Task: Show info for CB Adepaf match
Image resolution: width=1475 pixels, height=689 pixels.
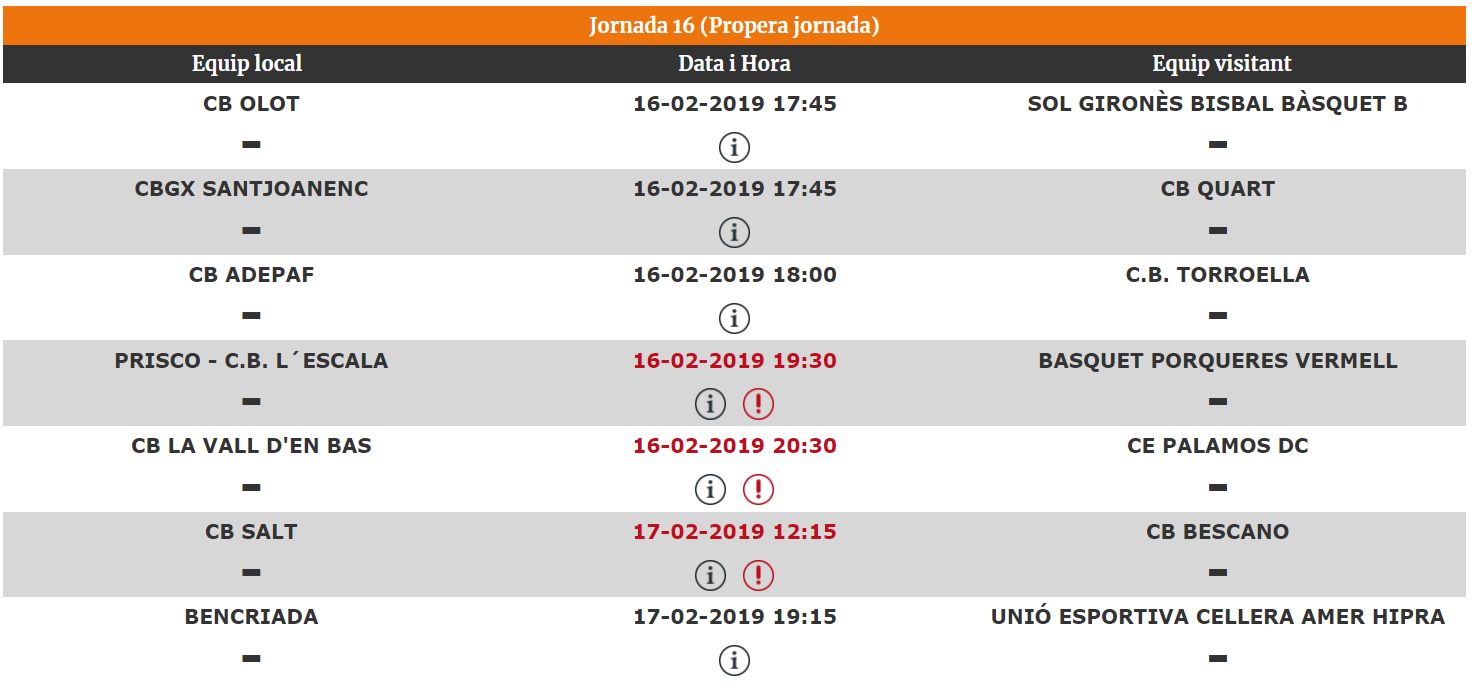Action: point(734,319)
